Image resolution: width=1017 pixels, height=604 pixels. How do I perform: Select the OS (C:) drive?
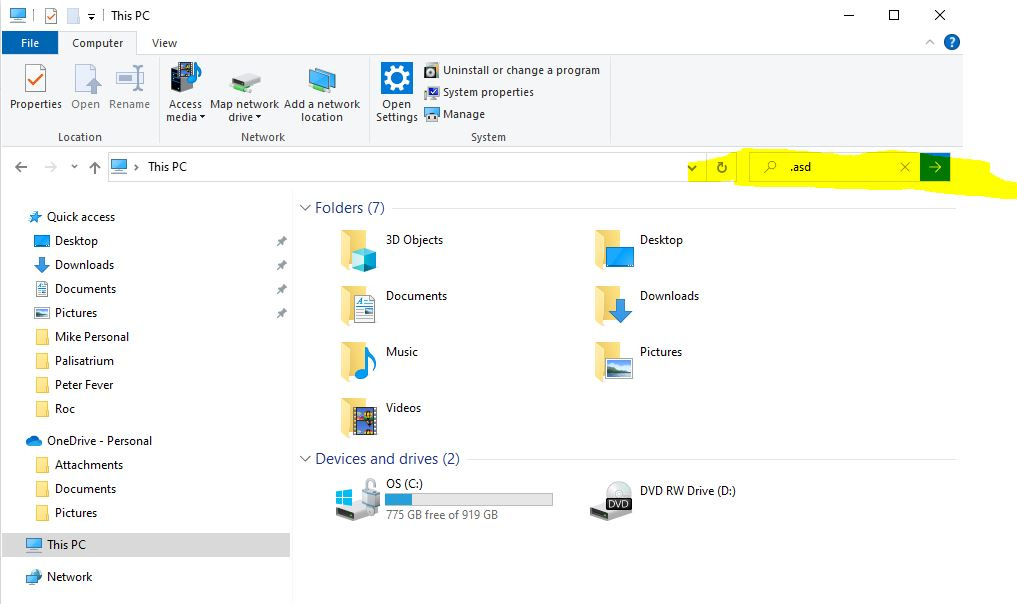pyautogui.click(x=444, y=500)
